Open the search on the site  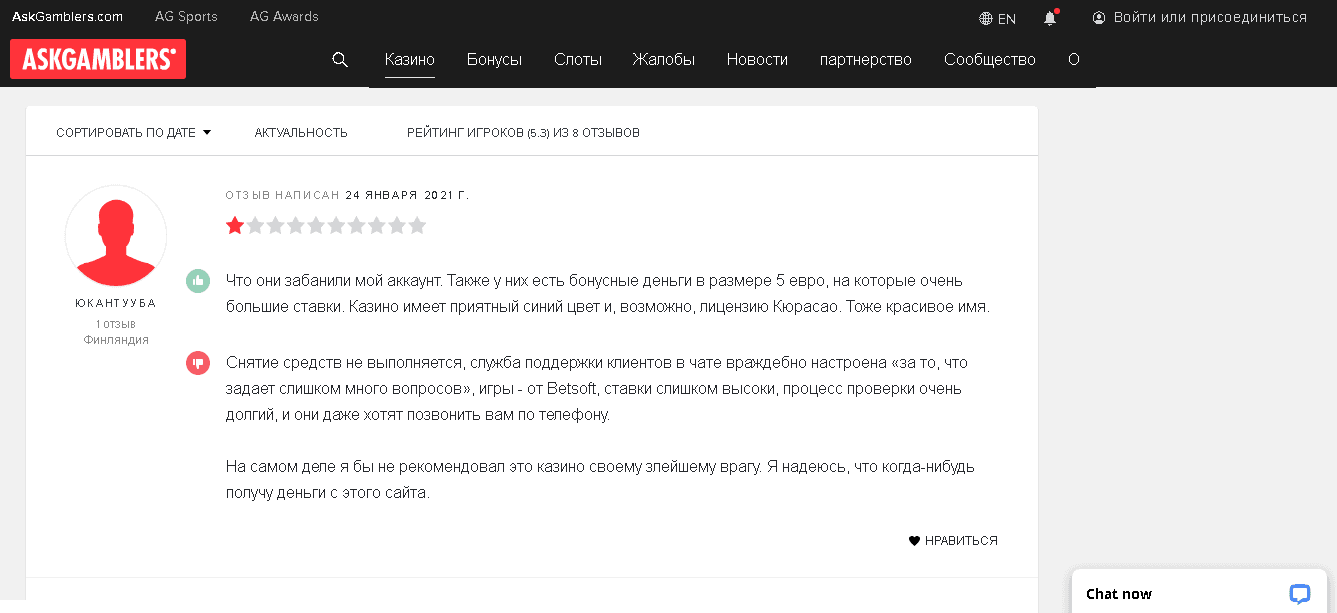(x=340, y=60)
